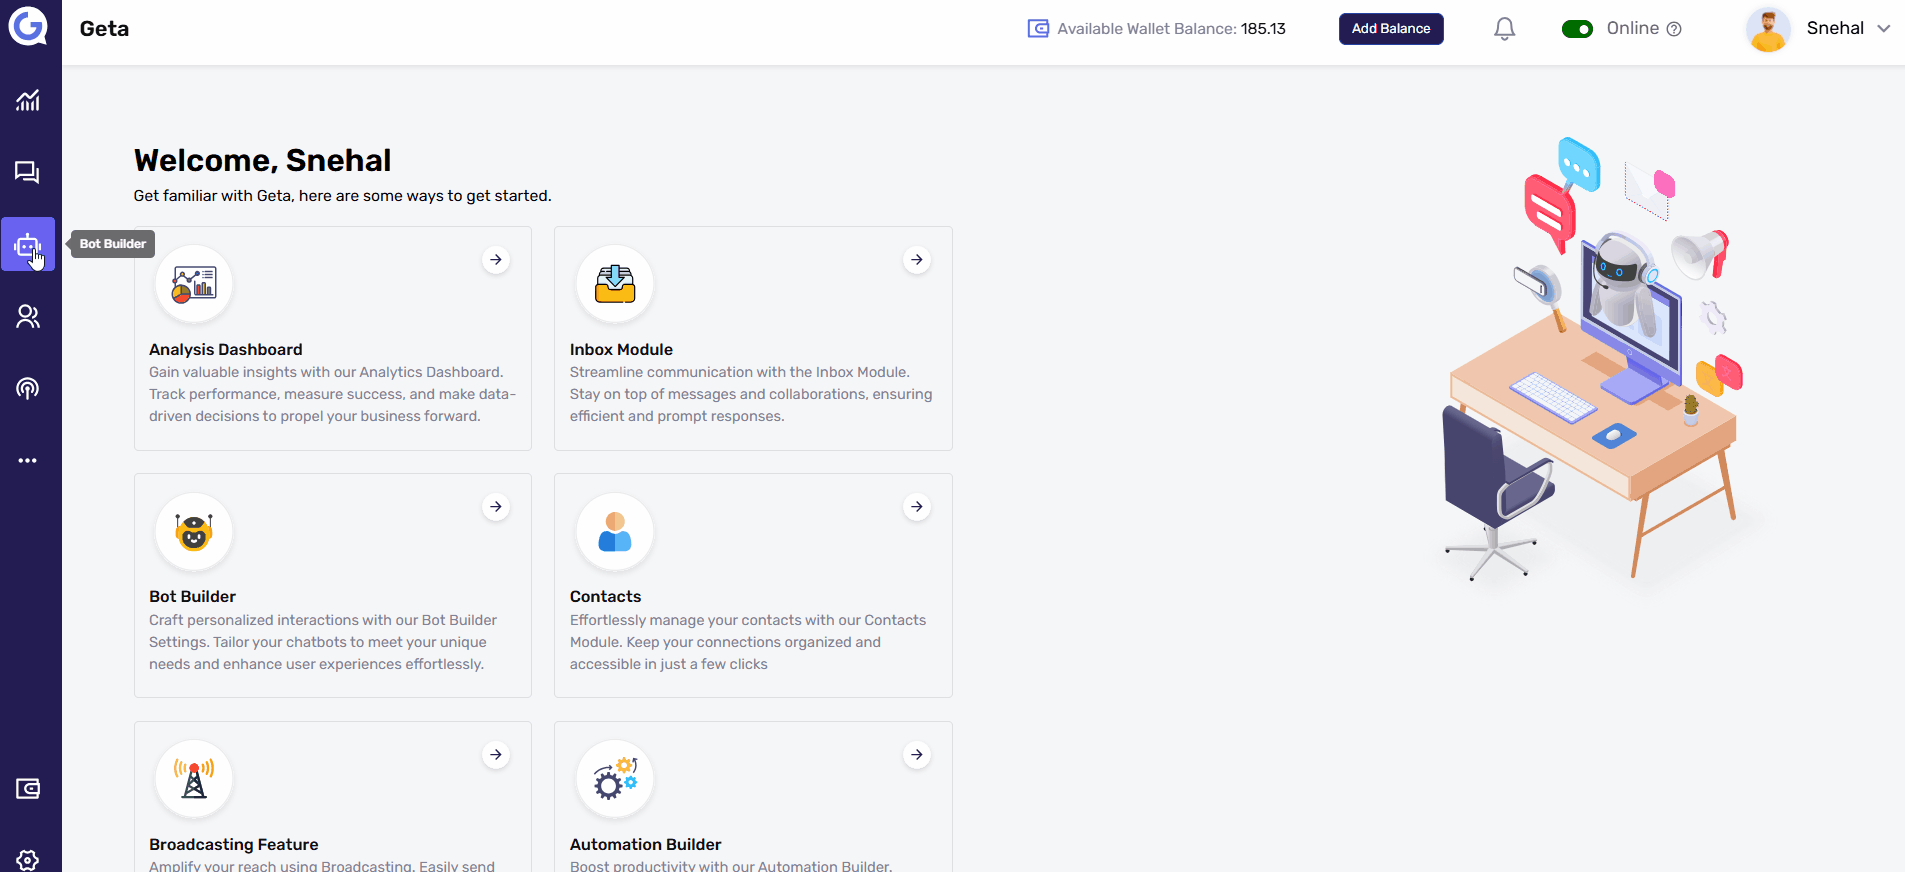Open the Inbox Module card arrow
The image size is (1905, 872).
tap(917, 260)
